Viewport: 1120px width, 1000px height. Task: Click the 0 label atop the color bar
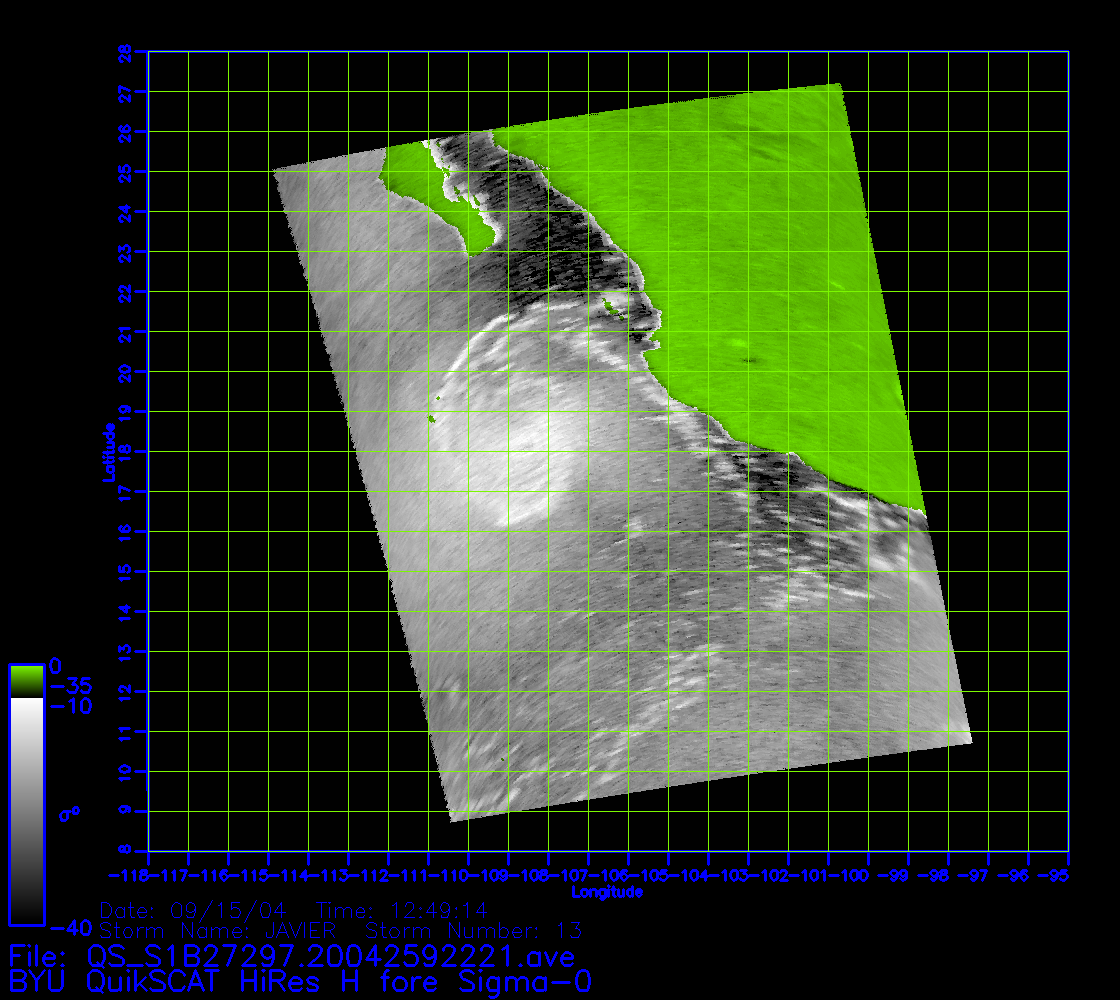[x=55, y=666]
